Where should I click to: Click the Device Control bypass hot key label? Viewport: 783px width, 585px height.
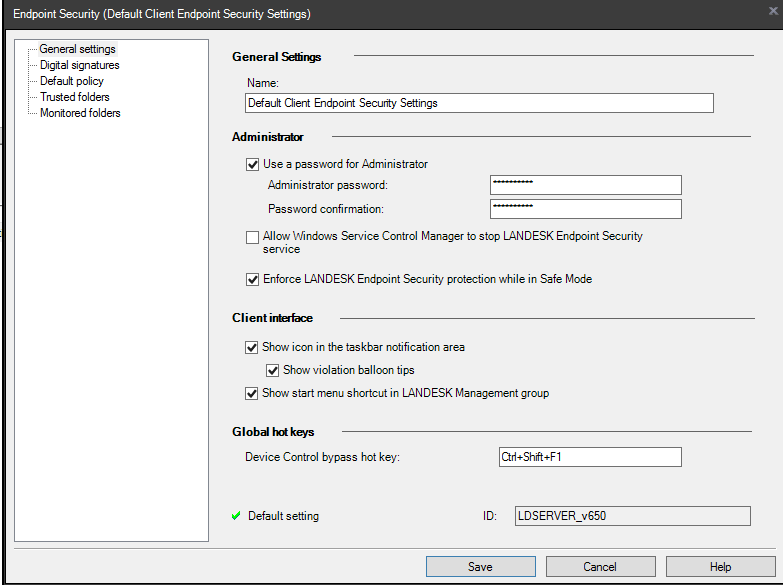coord(322,457)
